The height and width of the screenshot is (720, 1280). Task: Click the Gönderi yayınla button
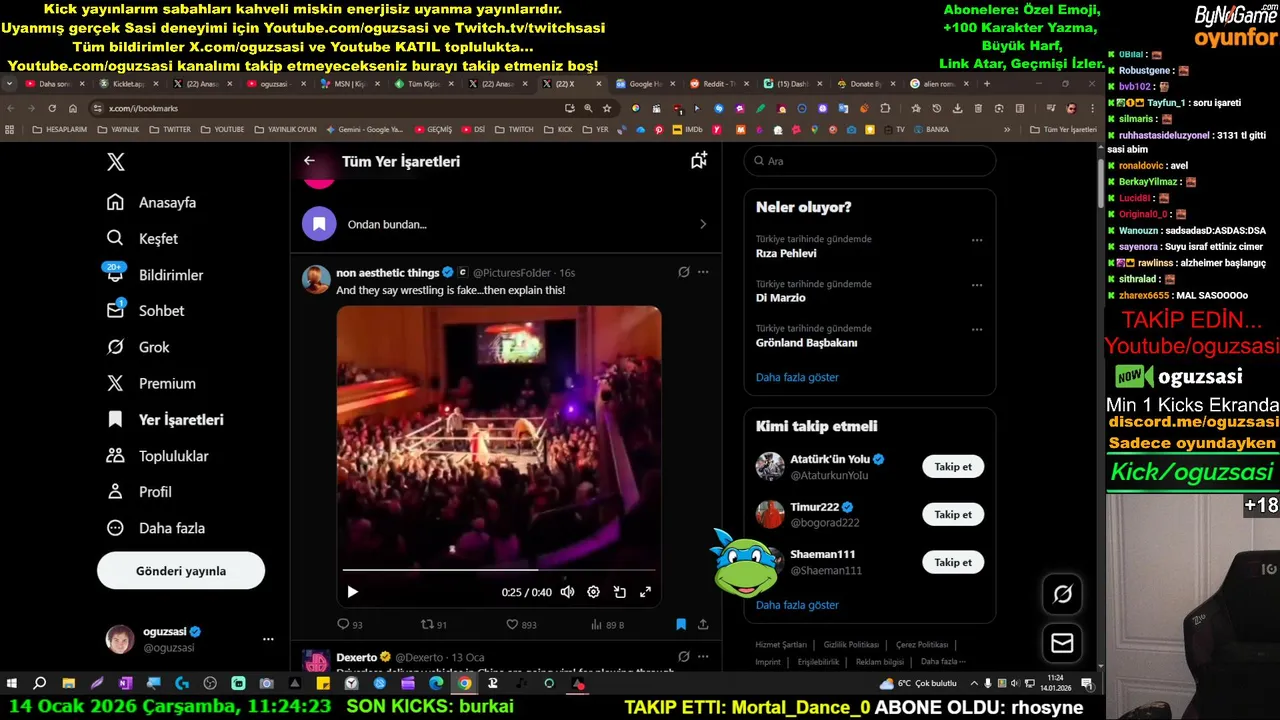tap(181, 571)
